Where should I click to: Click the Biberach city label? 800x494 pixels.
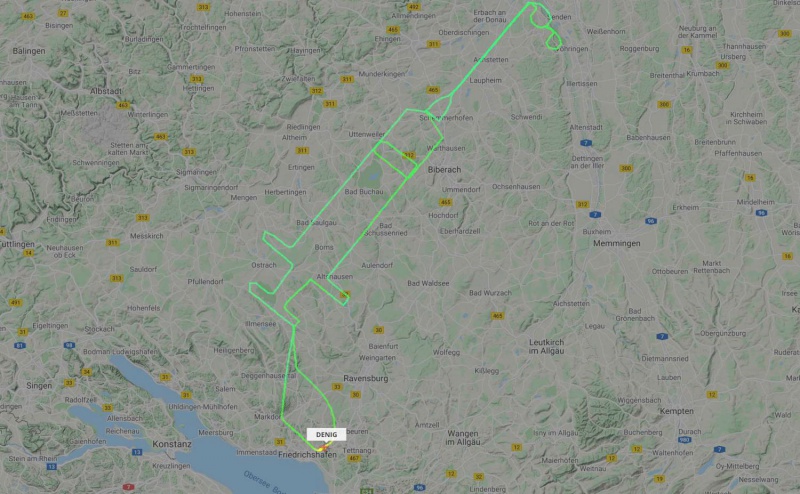tap(444, 169)
